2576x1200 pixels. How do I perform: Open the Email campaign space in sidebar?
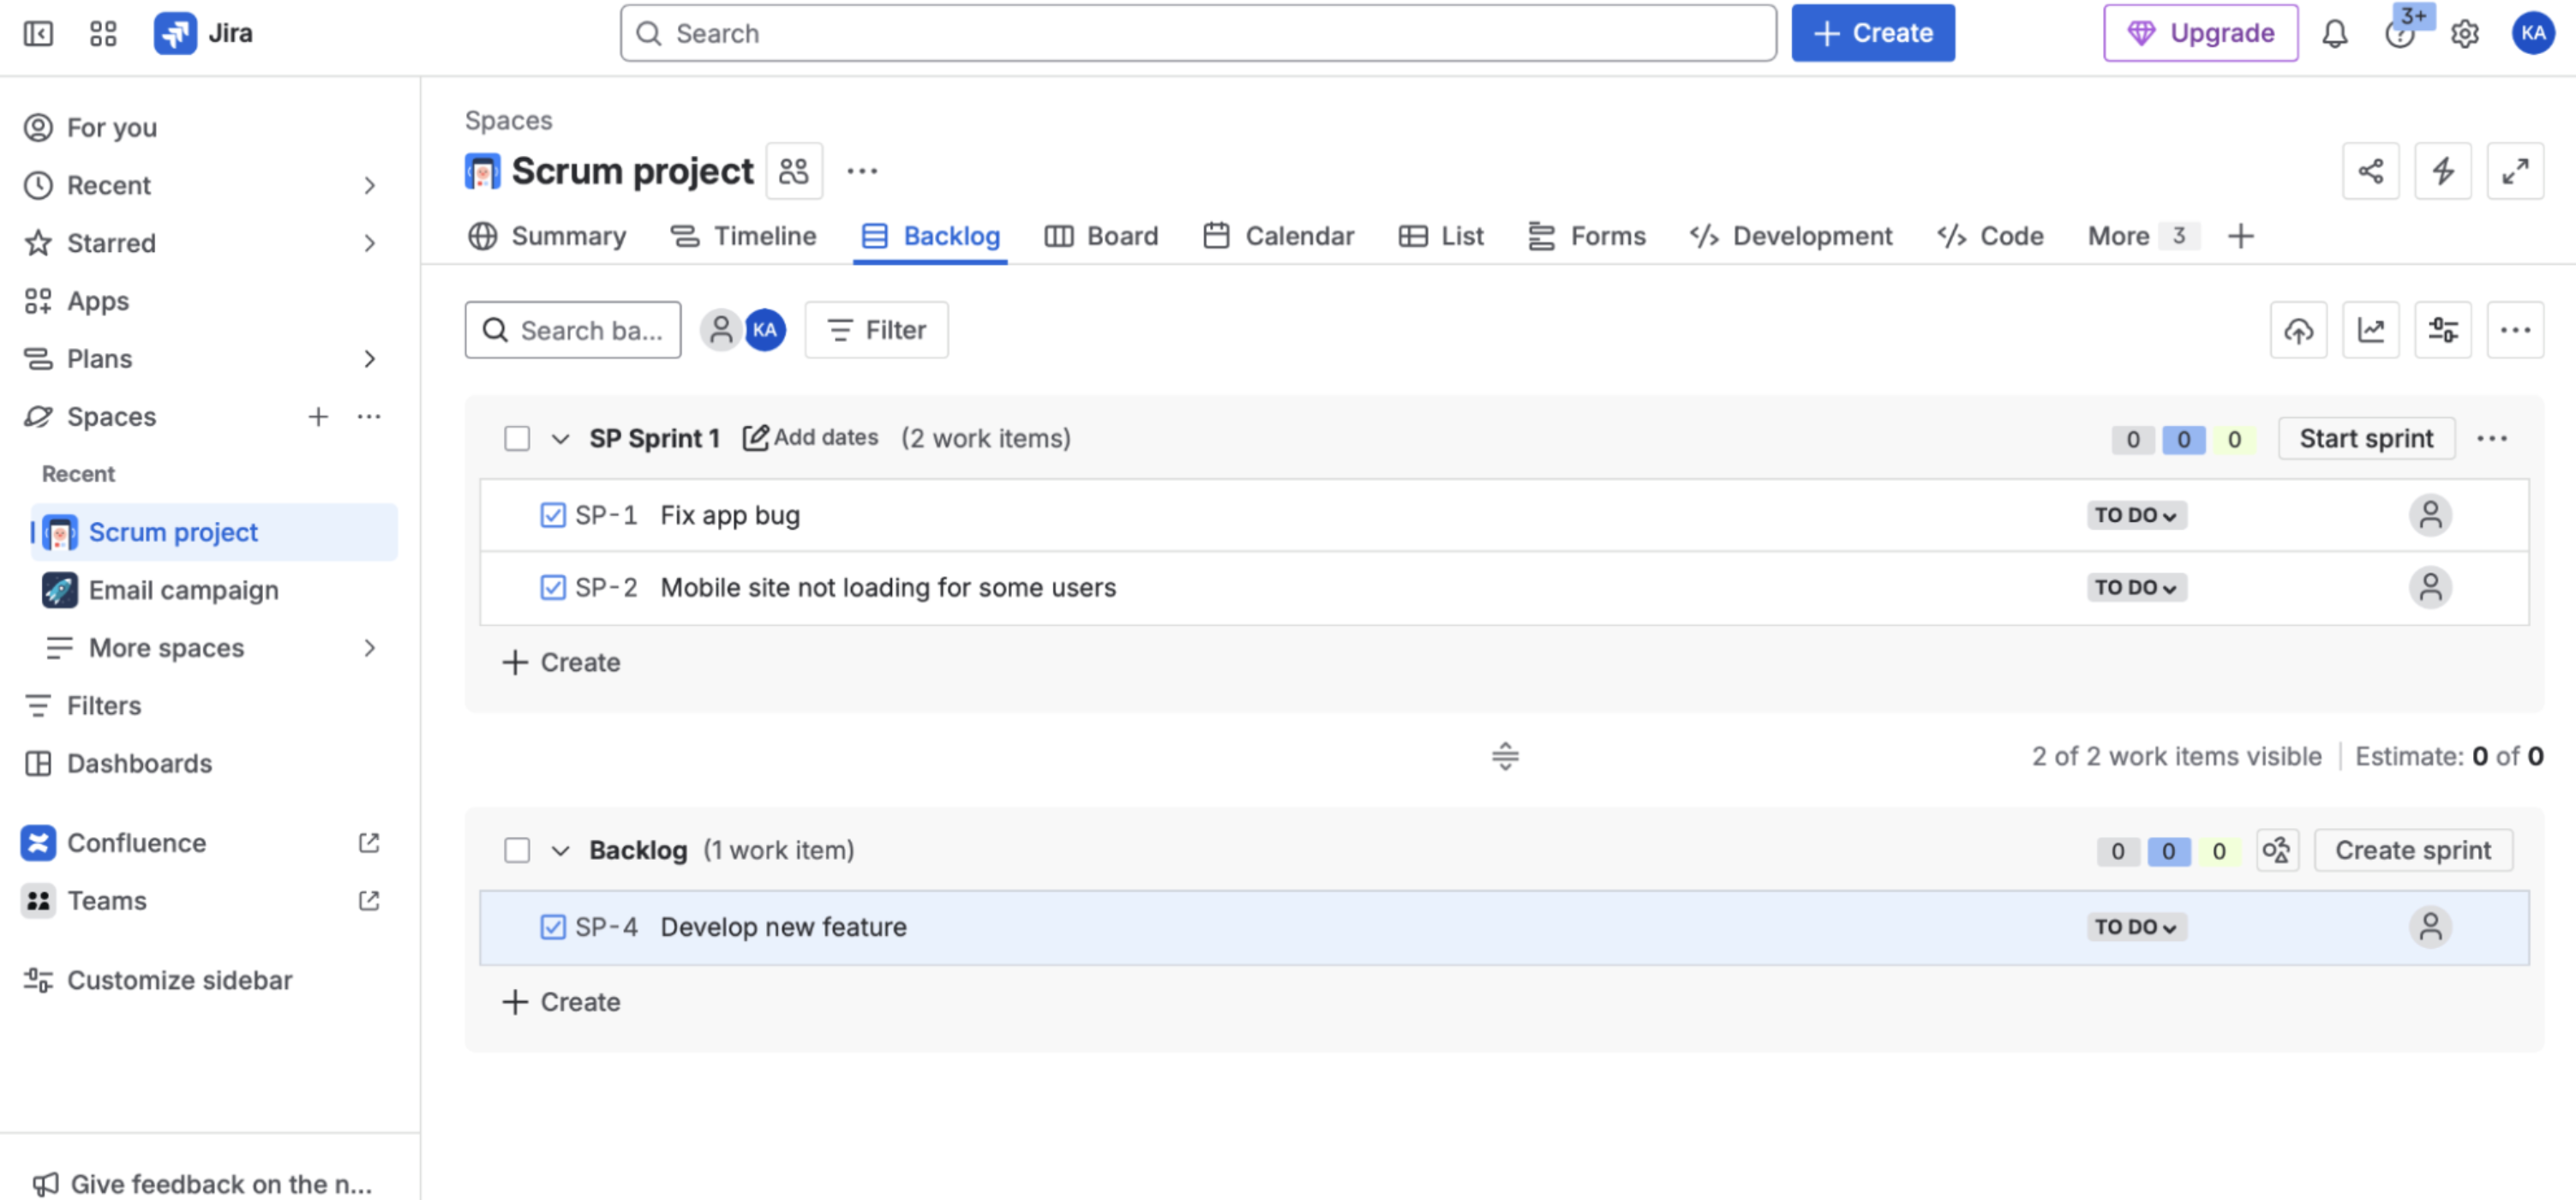pos(214,591)
